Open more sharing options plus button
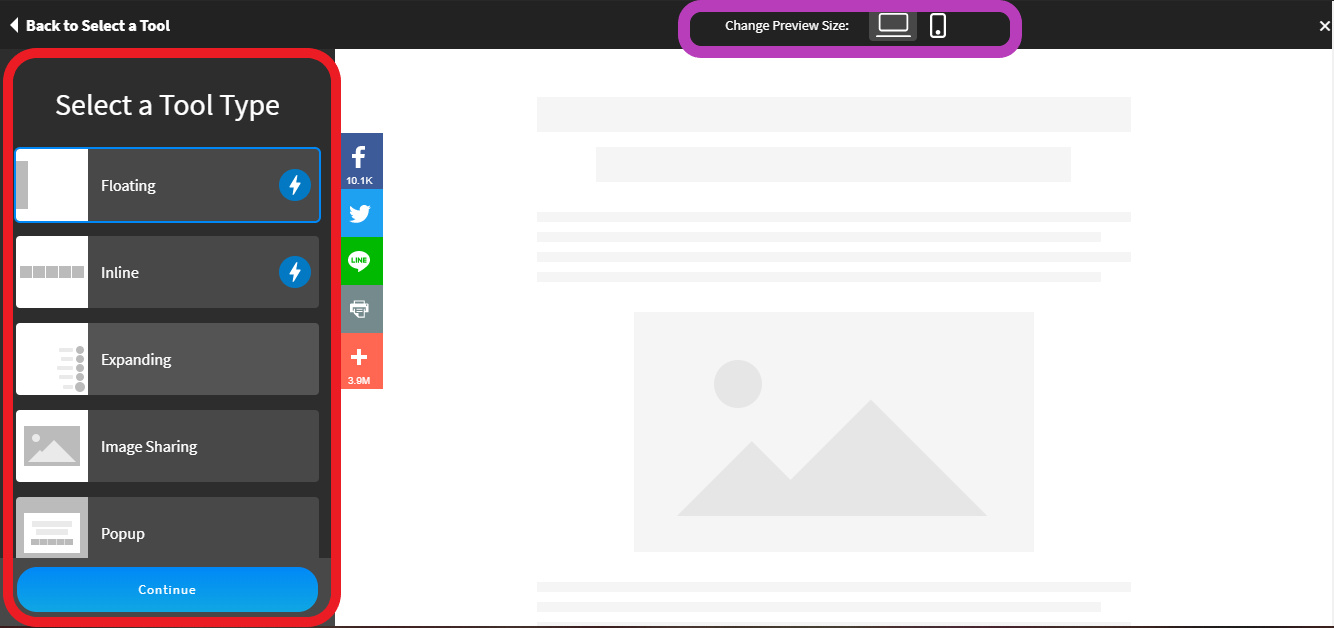The width and height of the screenshot is (1334, 628). (360, 361)
